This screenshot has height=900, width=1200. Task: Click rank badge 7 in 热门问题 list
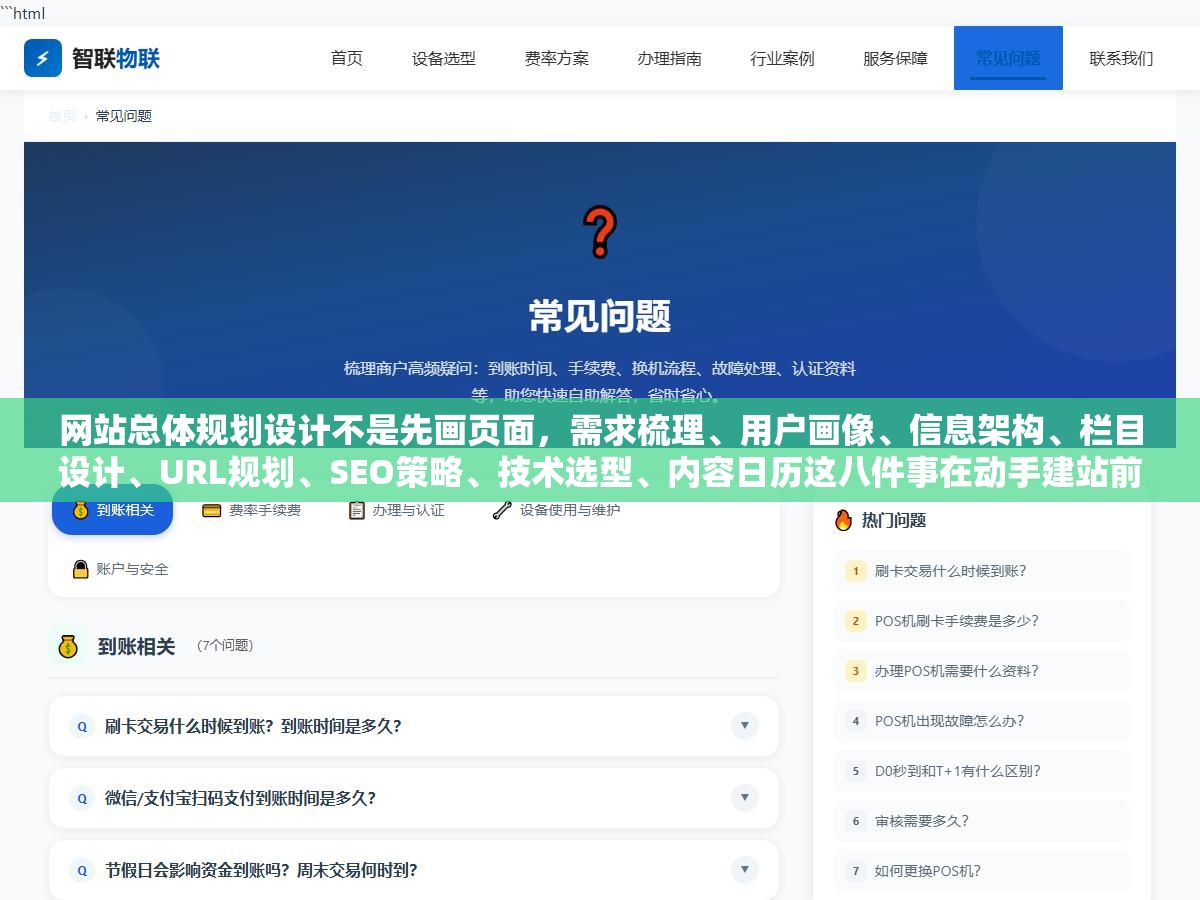(855, 871)
